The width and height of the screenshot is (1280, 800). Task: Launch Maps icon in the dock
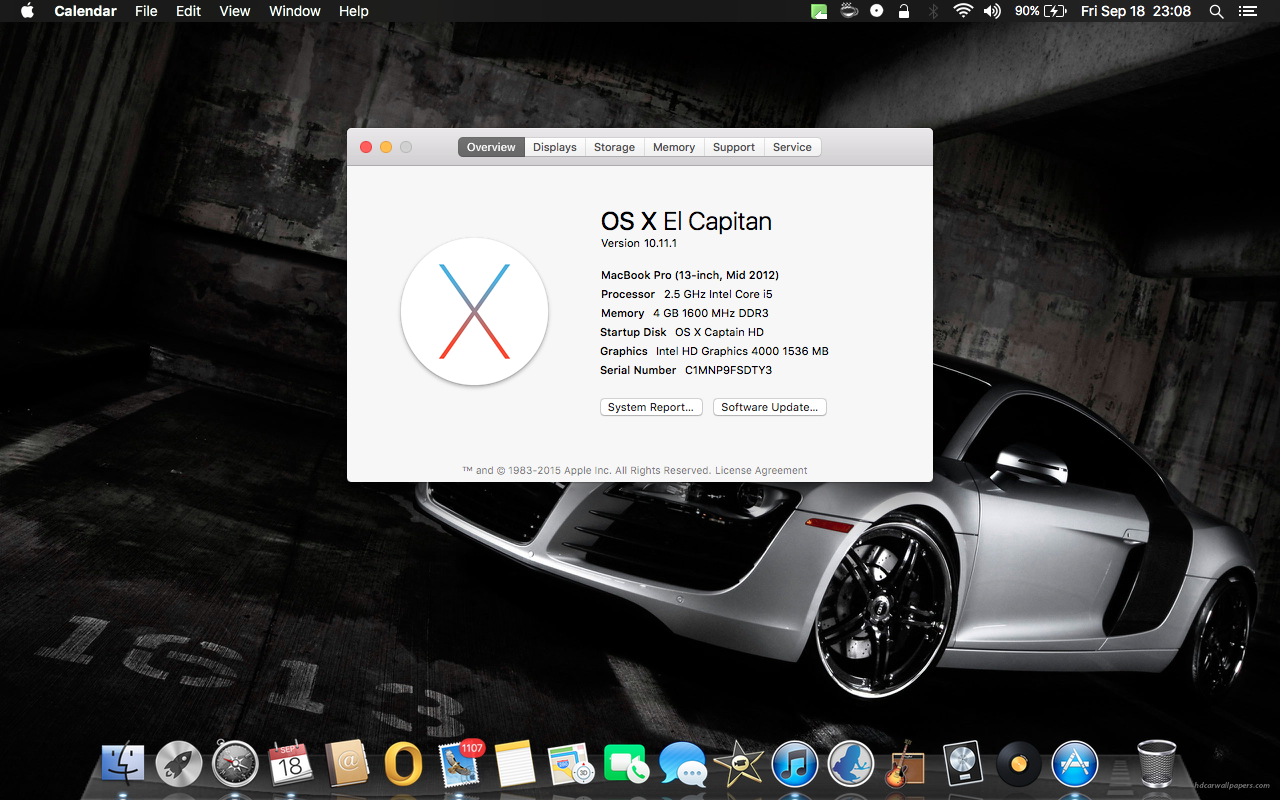pos(571,765)
